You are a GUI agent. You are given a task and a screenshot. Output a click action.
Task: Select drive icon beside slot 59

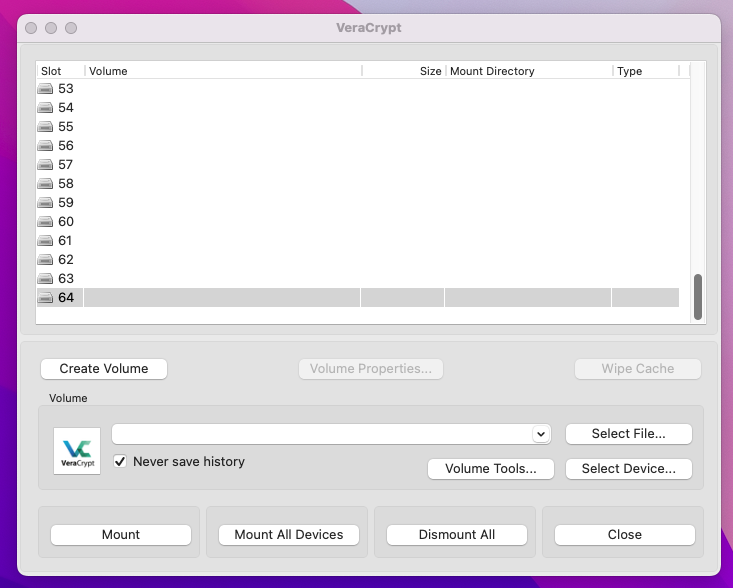45,203
